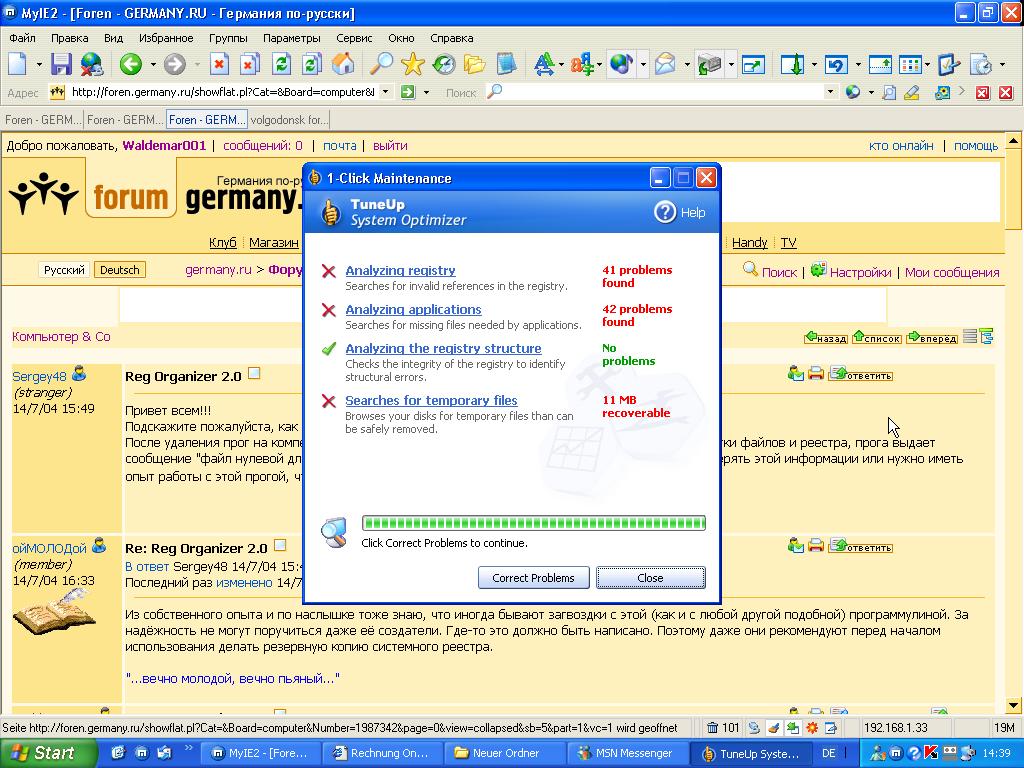
Task: Click printer icon in Reg Organizer 2.0 post
Action: click(x=816, y=374)
